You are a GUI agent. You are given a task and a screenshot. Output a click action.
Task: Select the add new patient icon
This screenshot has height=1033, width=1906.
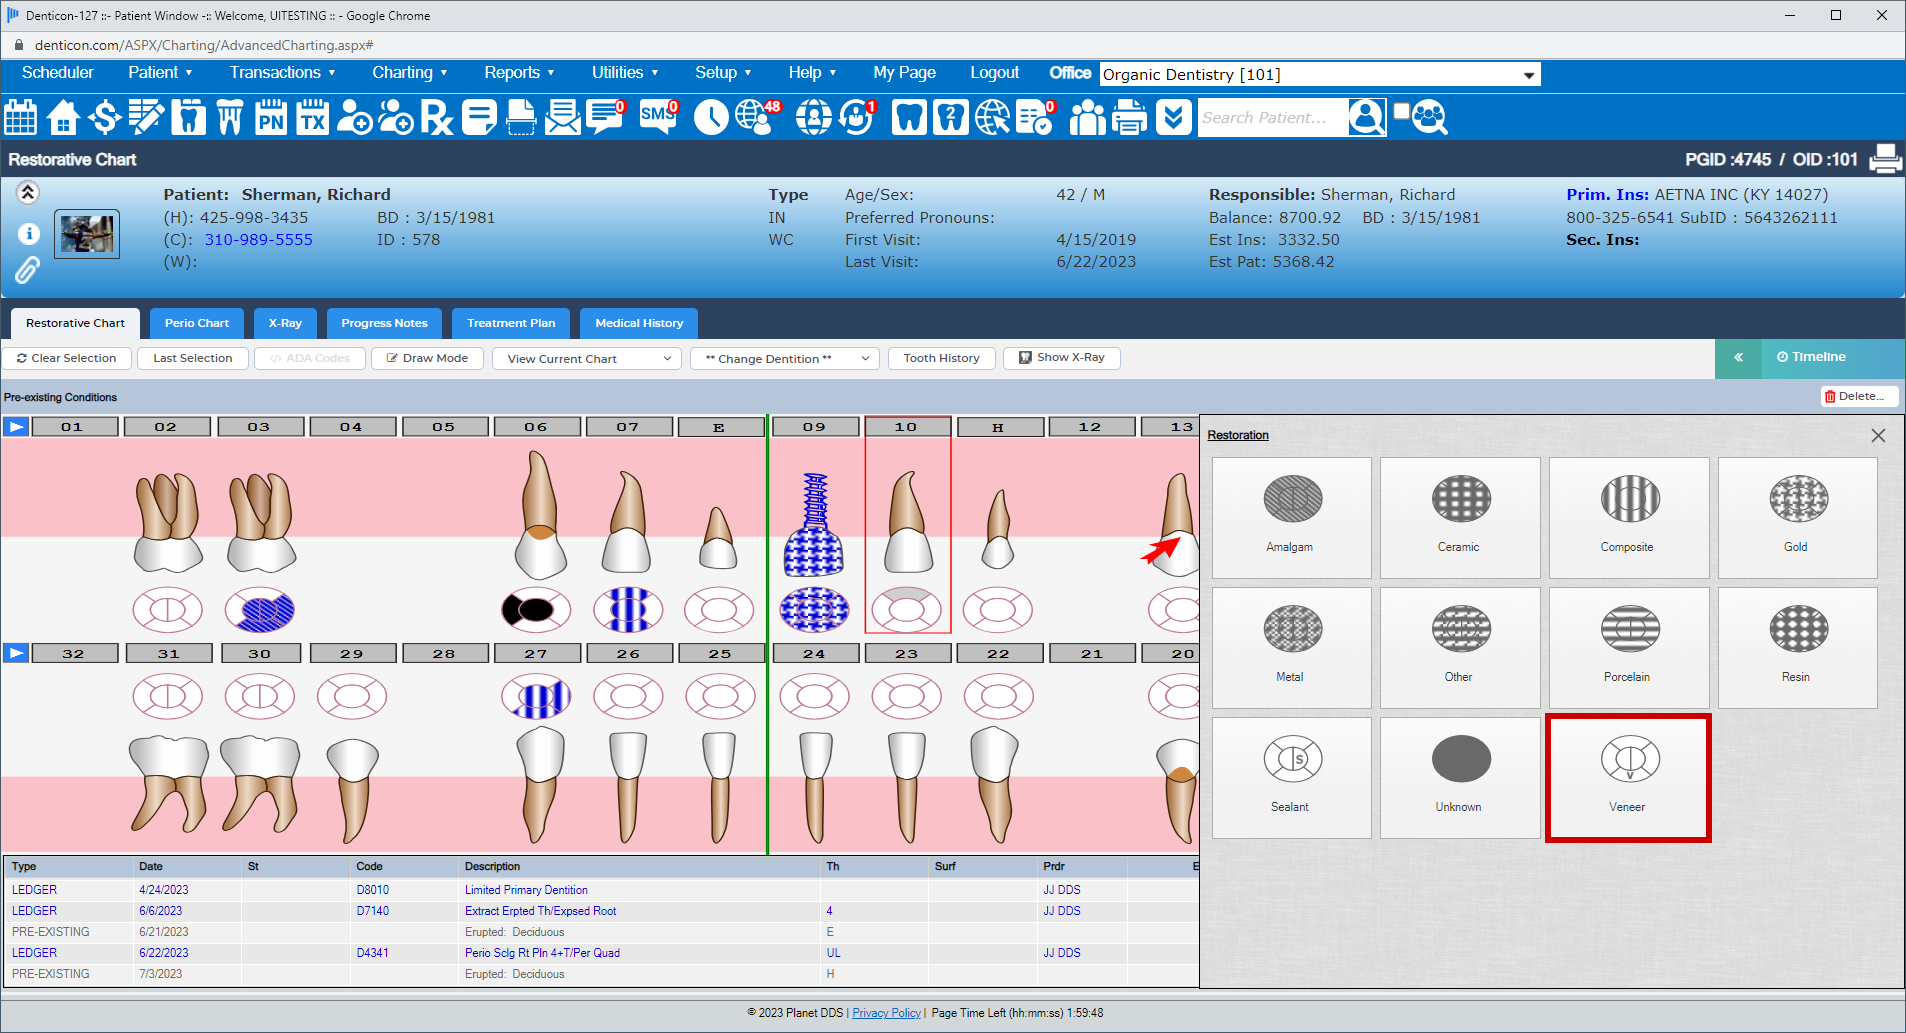pyautogui.click(x=353, y=117)
